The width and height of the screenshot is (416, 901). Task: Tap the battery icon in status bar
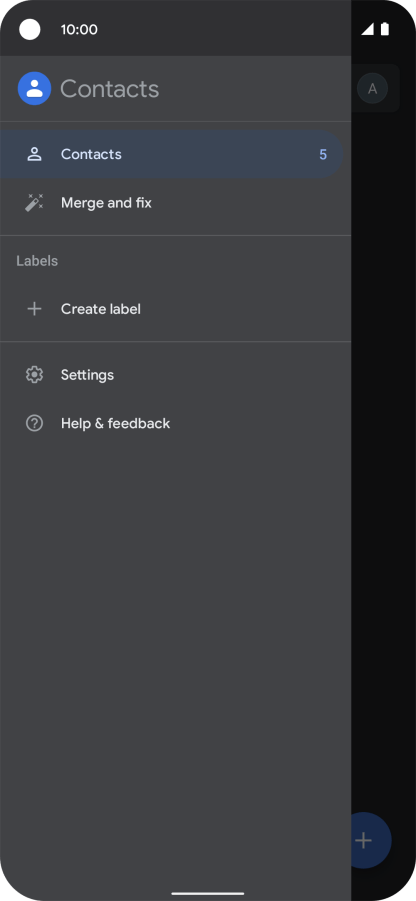(x=385, y=29)
